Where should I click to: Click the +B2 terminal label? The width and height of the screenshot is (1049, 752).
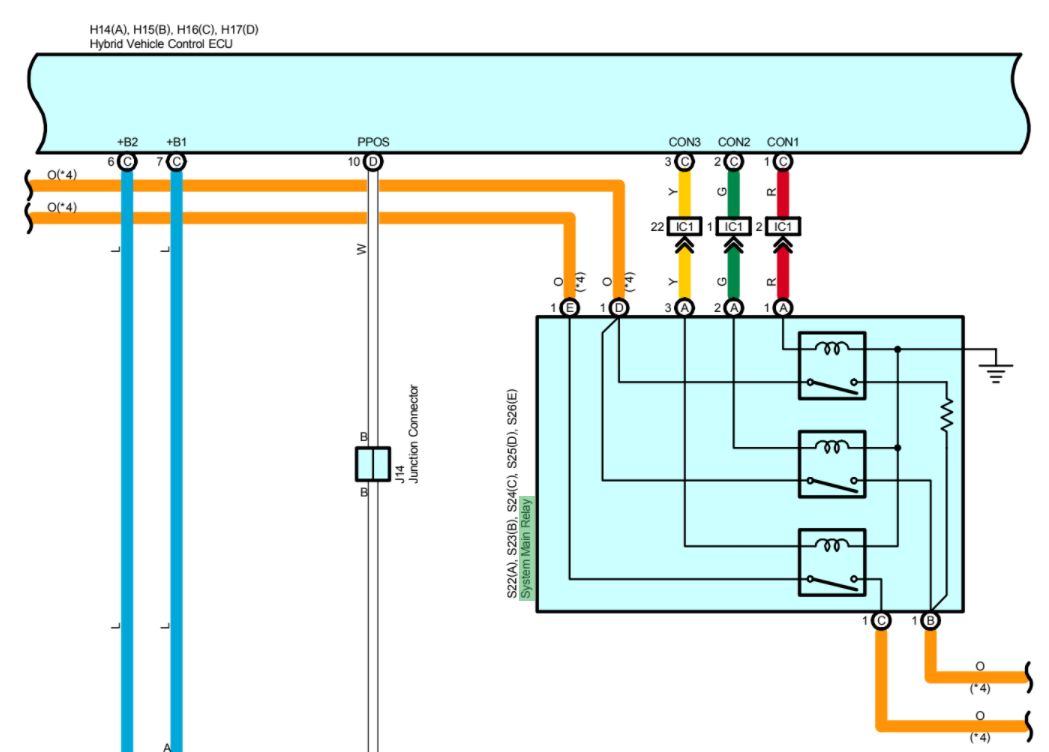tap(127, 142)
